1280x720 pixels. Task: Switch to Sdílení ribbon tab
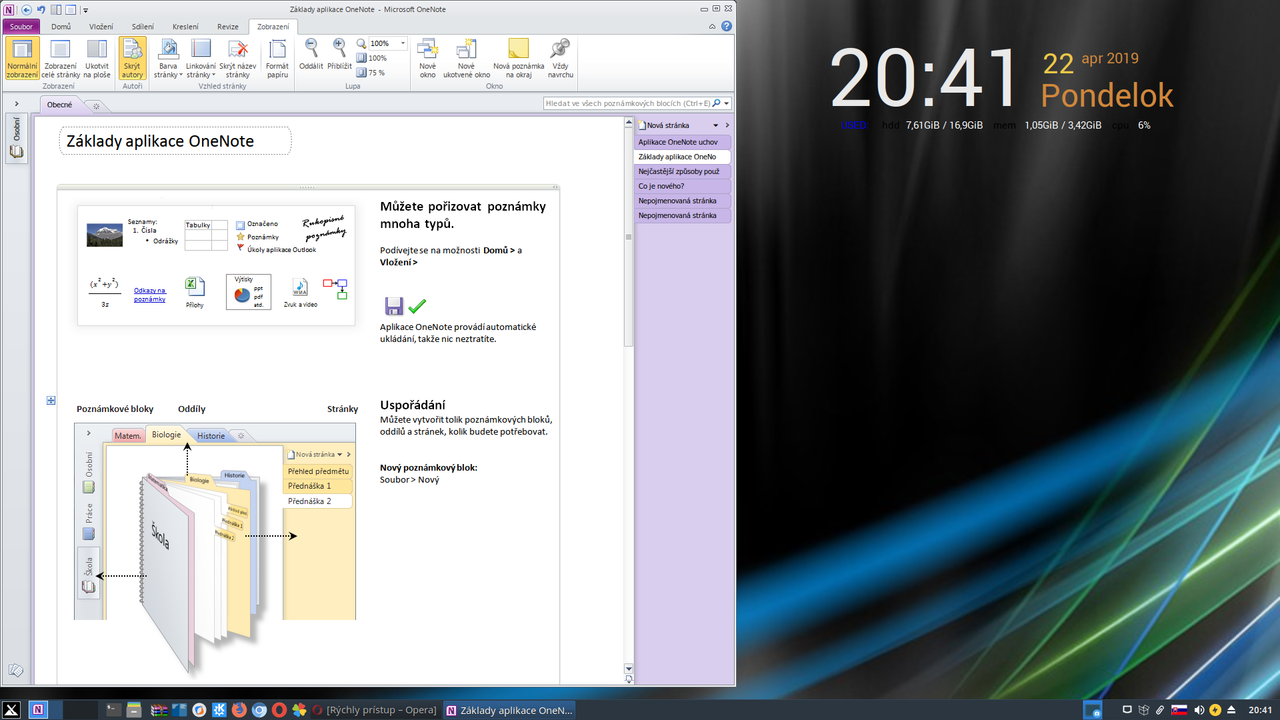[x=143, y=27]
